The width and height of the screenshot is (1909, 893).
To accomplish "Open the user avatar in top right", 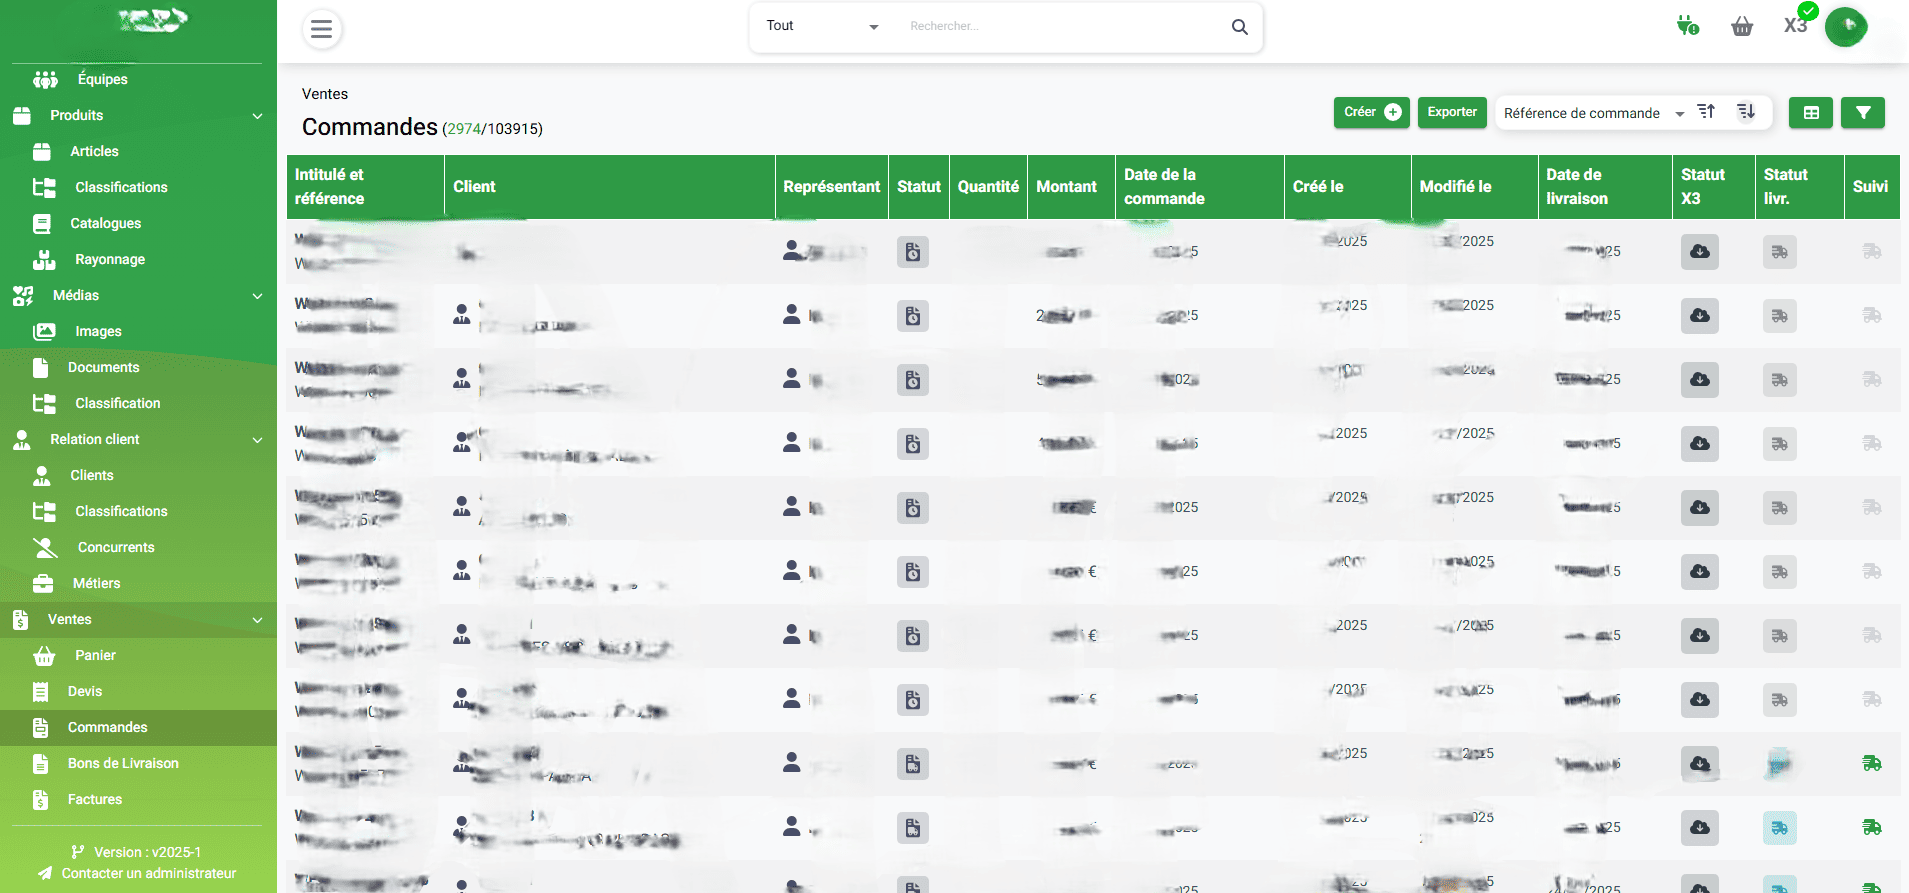I will coord(1846,27).
